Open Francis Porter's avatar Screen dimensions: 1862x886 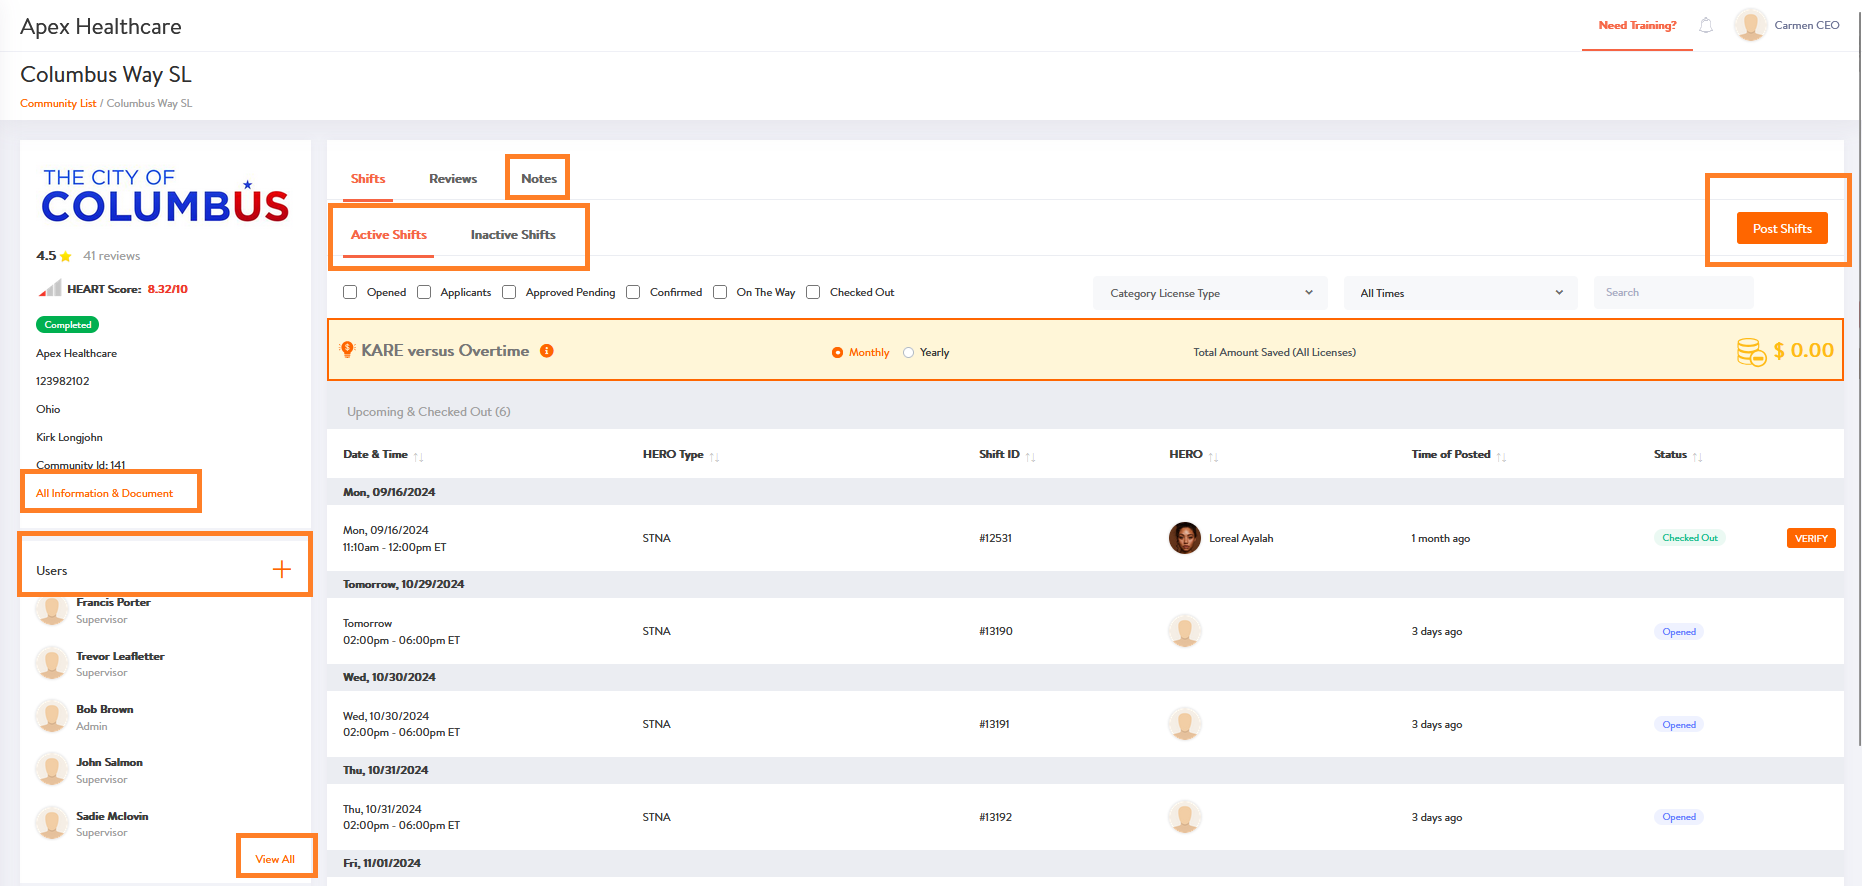[x=52, y=610]
